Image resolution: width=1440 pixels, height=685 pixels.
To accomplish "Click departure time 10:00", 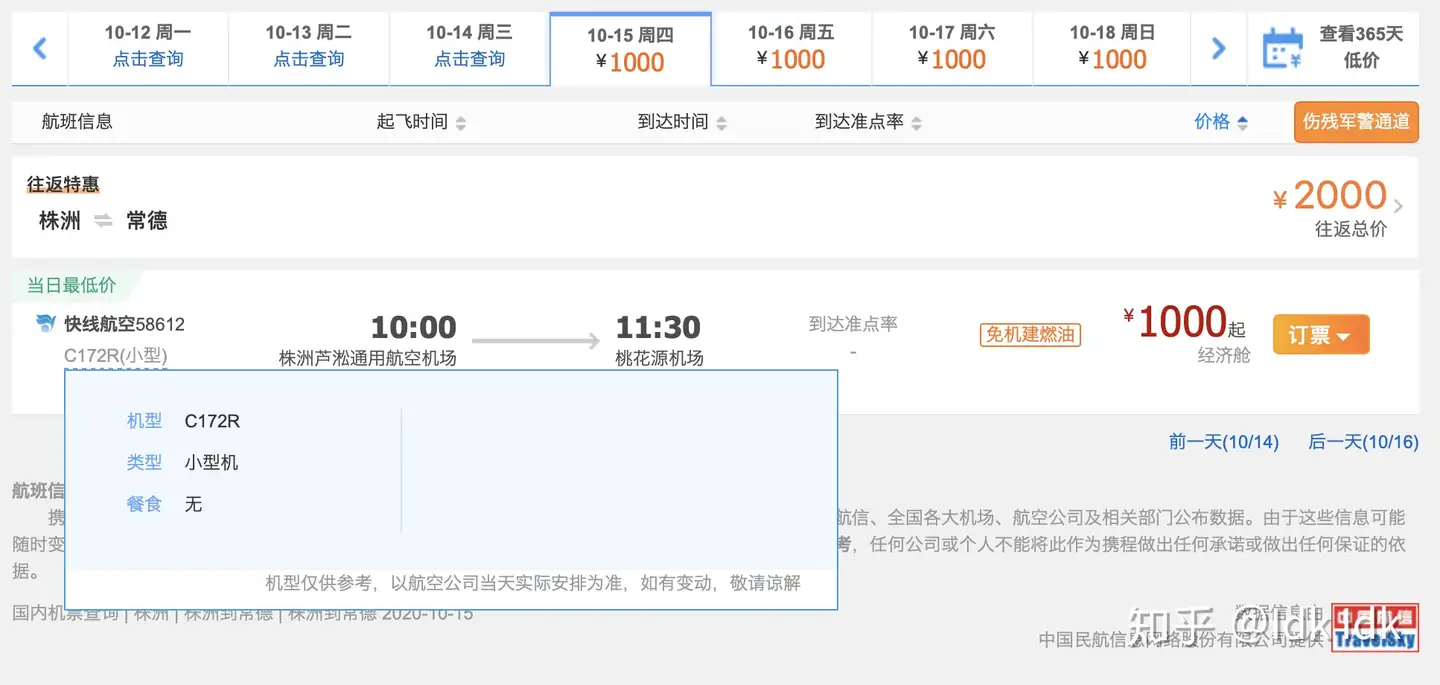I will point(413,327).
